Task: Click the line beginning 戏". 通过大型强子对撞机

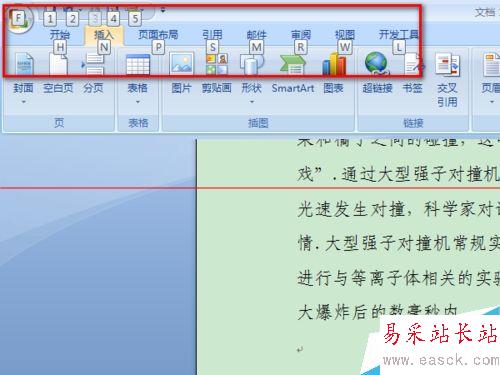Action: click(399, 174)
